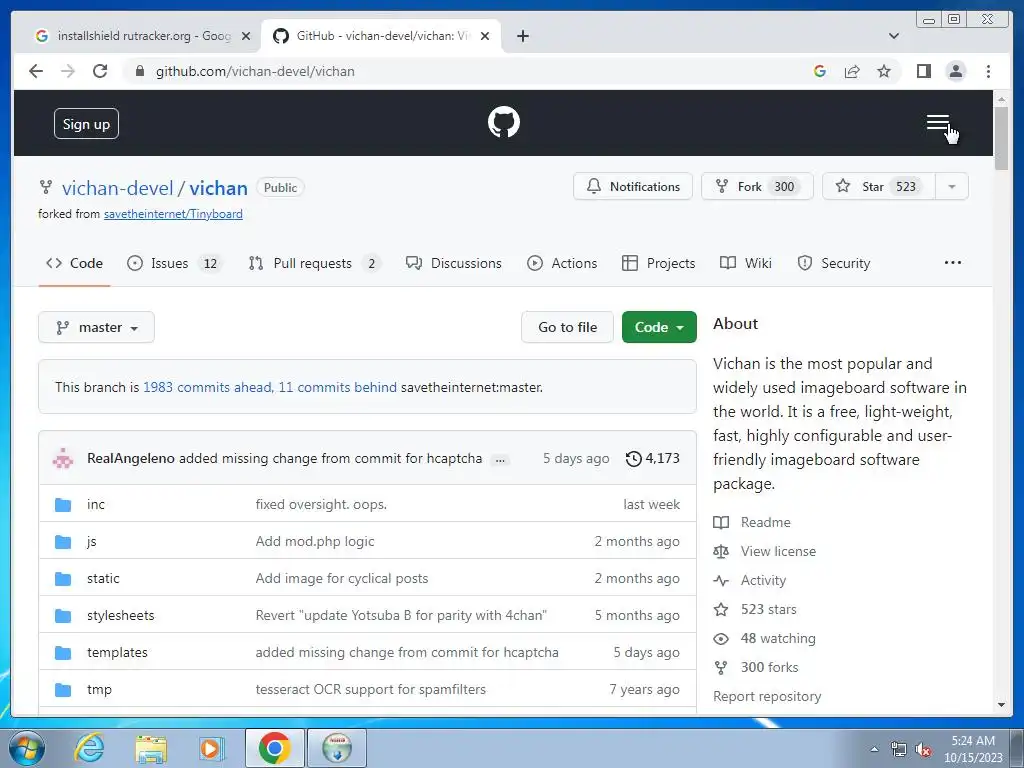This screenshot has height=768, width=1024.
Task: Expand Star lists dropdown arrow
Action: 952,187
